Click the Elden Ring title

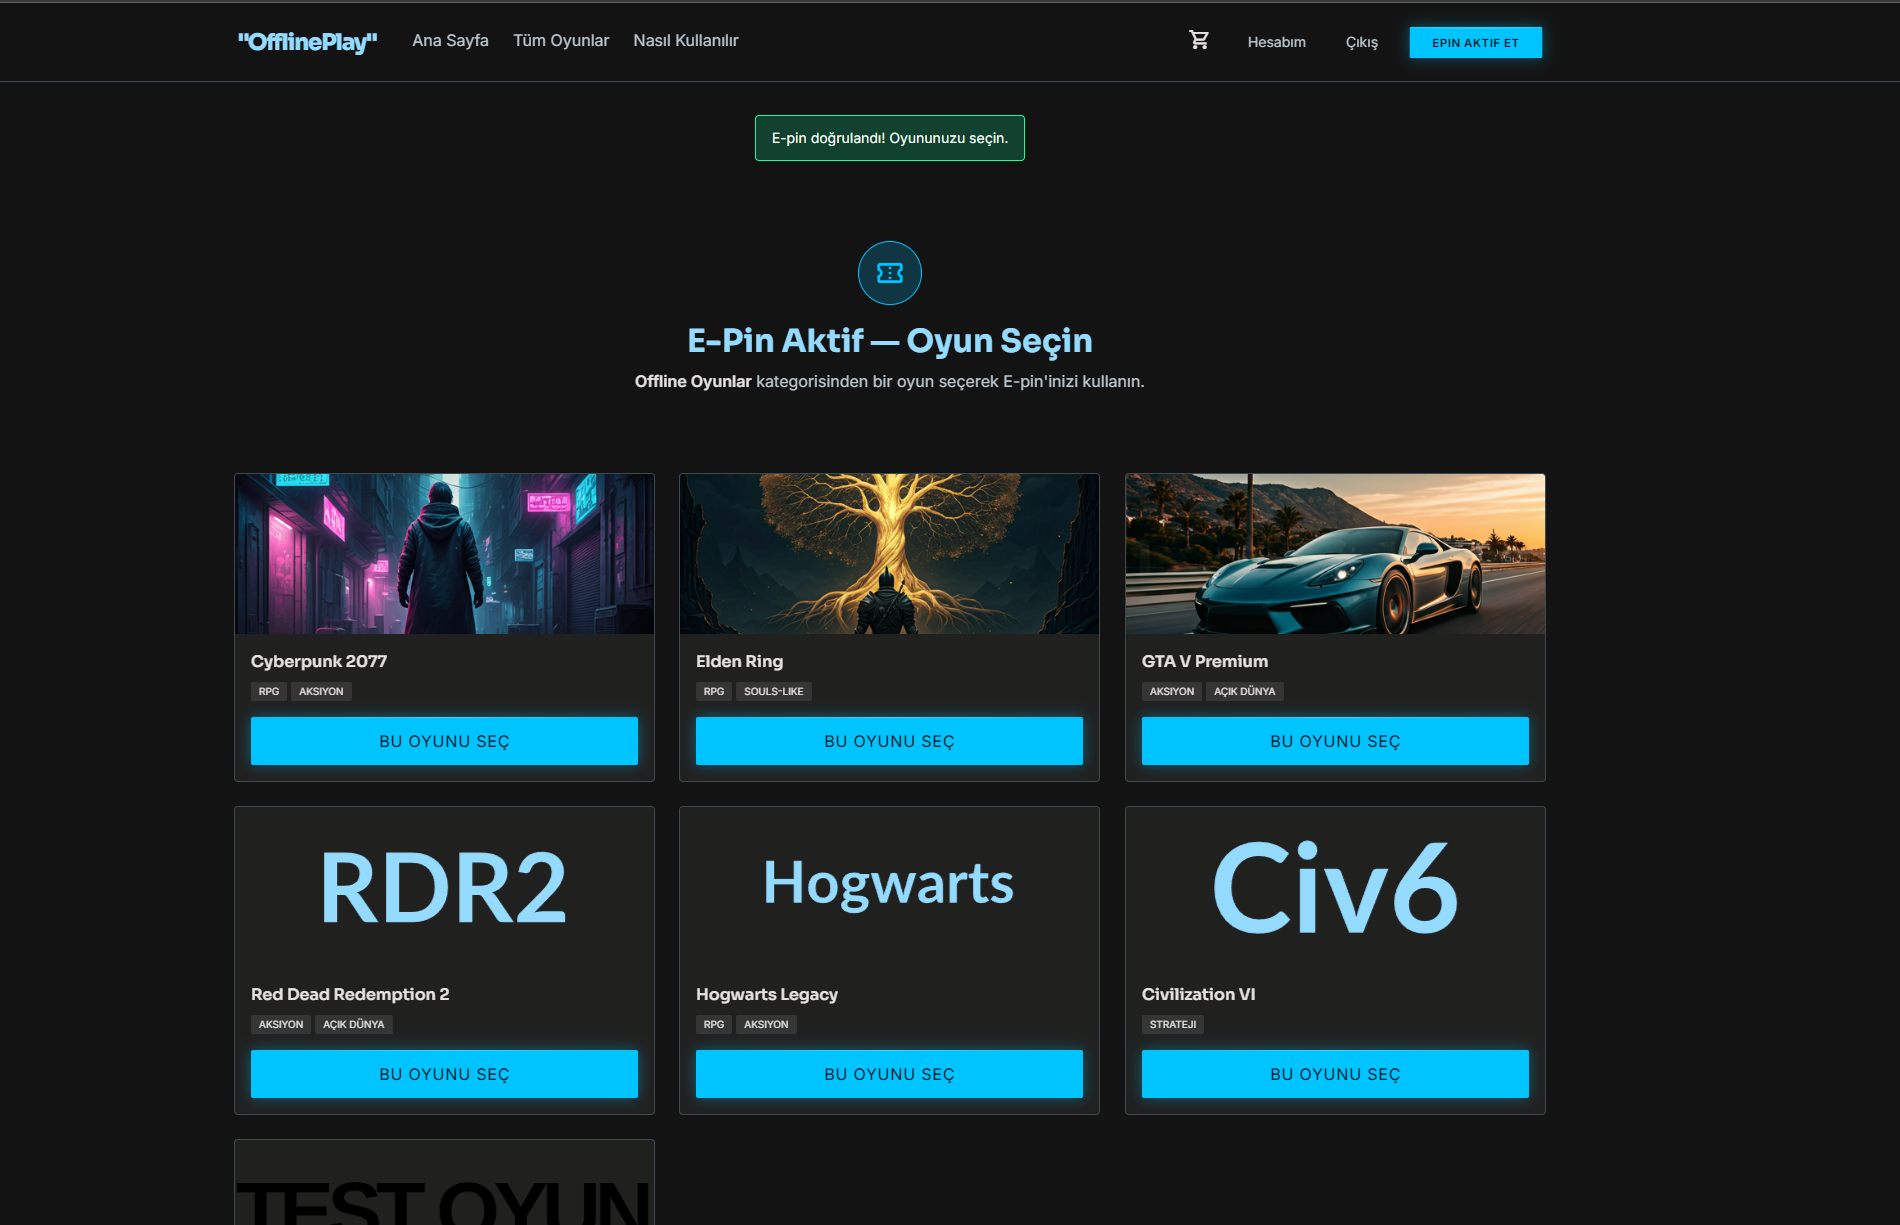(x=740, y=661)
